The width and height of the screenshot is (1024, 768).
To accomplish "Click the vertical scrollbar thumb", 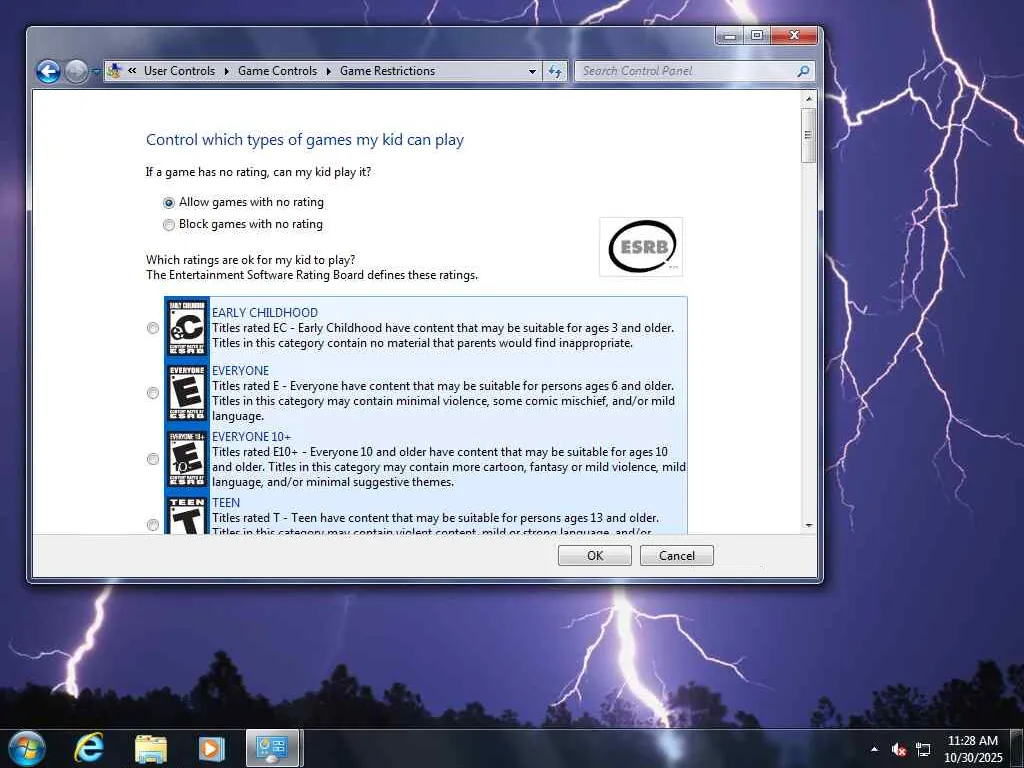I will pyautogui.click(x=808, y=135).
